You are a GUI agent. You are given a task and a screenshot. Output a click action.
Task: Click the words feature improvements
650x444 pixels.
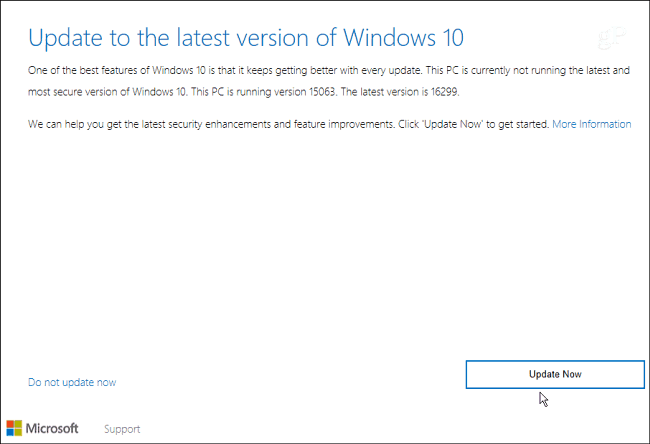point(344,124)
